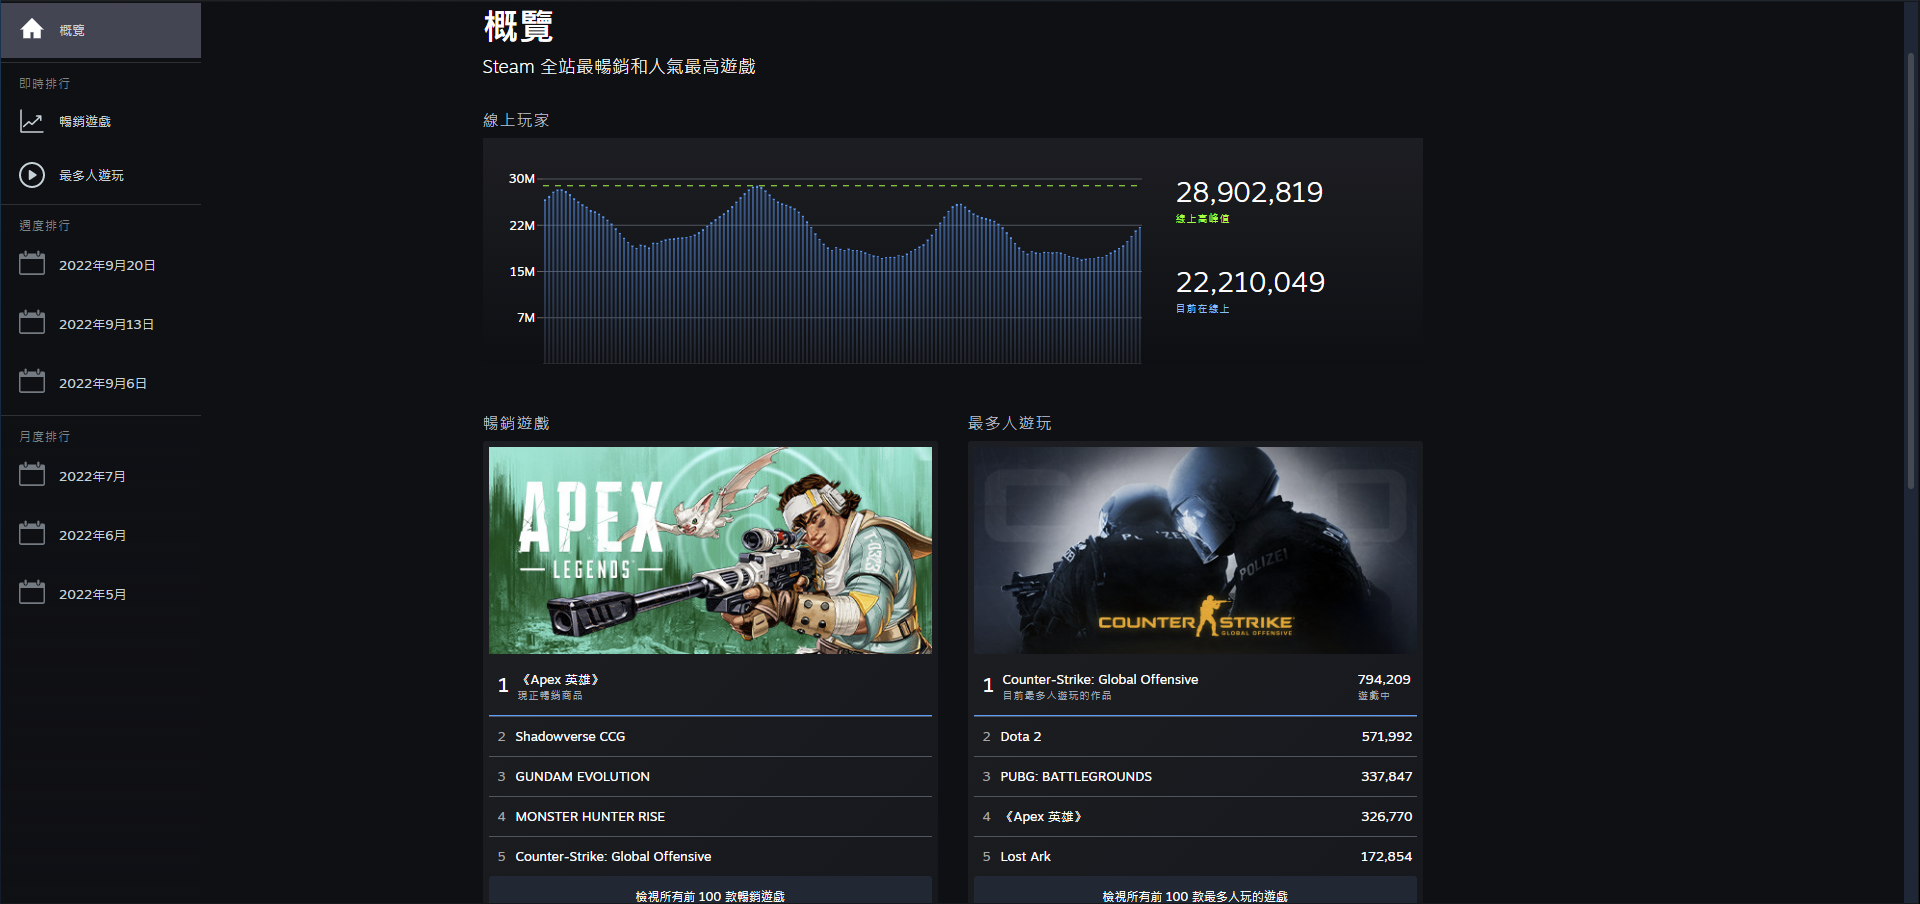The height and width of the screenshot is (904, 1920).
Task: Click the peak player count 28,902,819
Action: (x=1249, y=192)
